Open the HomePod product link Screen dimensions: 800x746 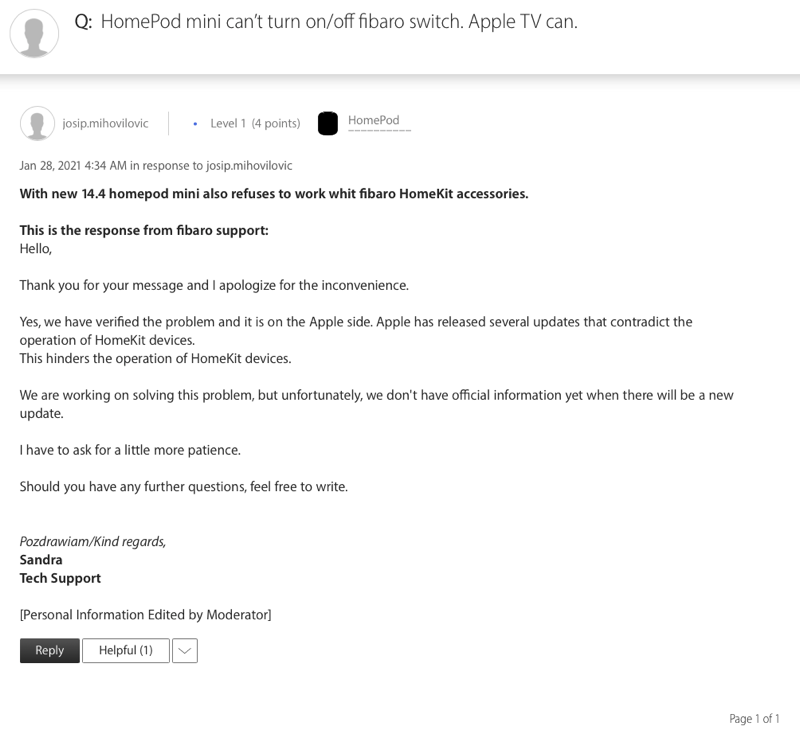374,121
